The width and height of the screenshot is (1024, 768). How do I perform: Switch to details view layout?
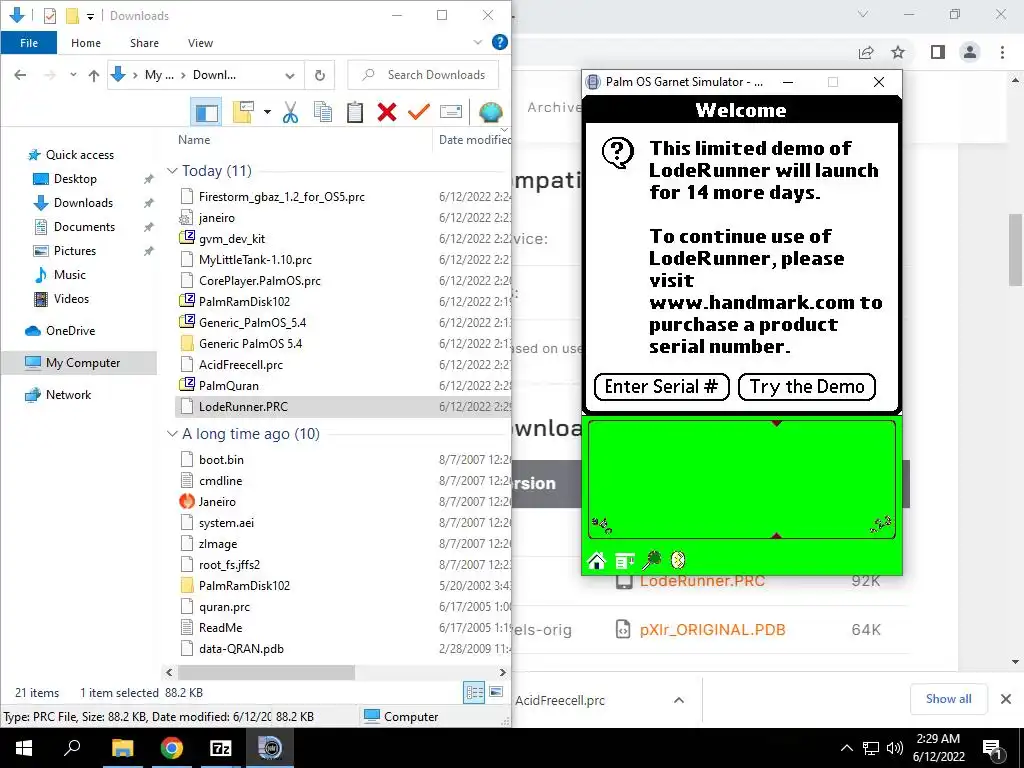474,692
